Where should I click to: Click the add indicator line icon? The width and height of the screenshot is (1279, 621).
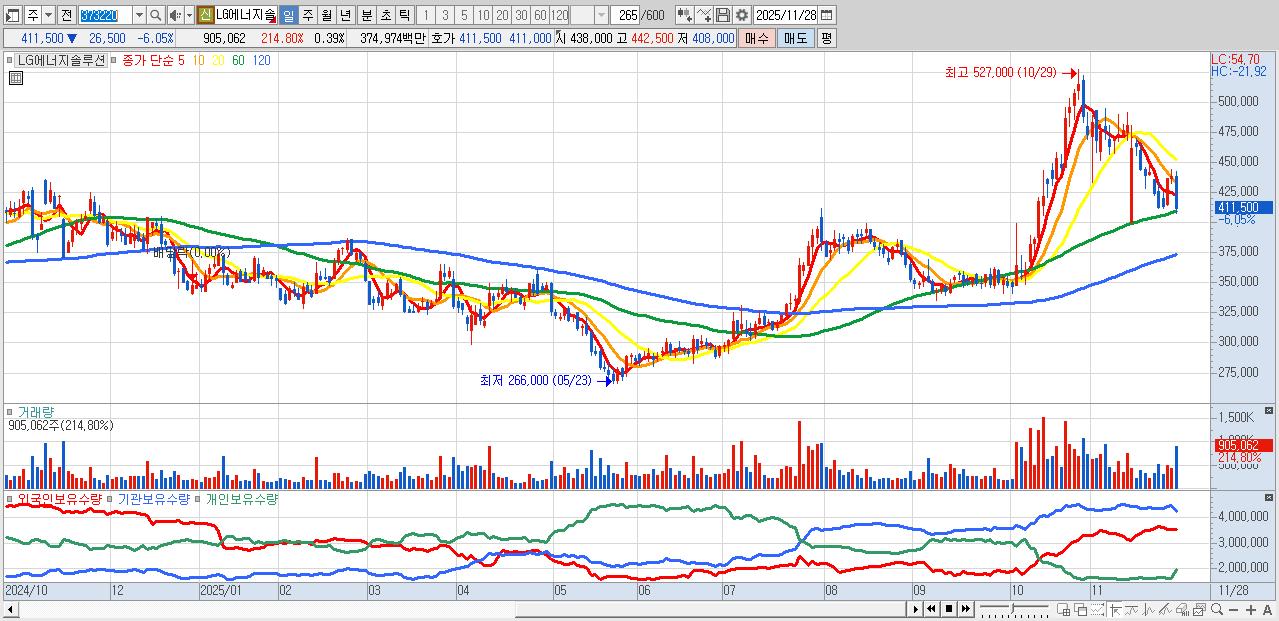pyautogui.click(x=703, y=15)
